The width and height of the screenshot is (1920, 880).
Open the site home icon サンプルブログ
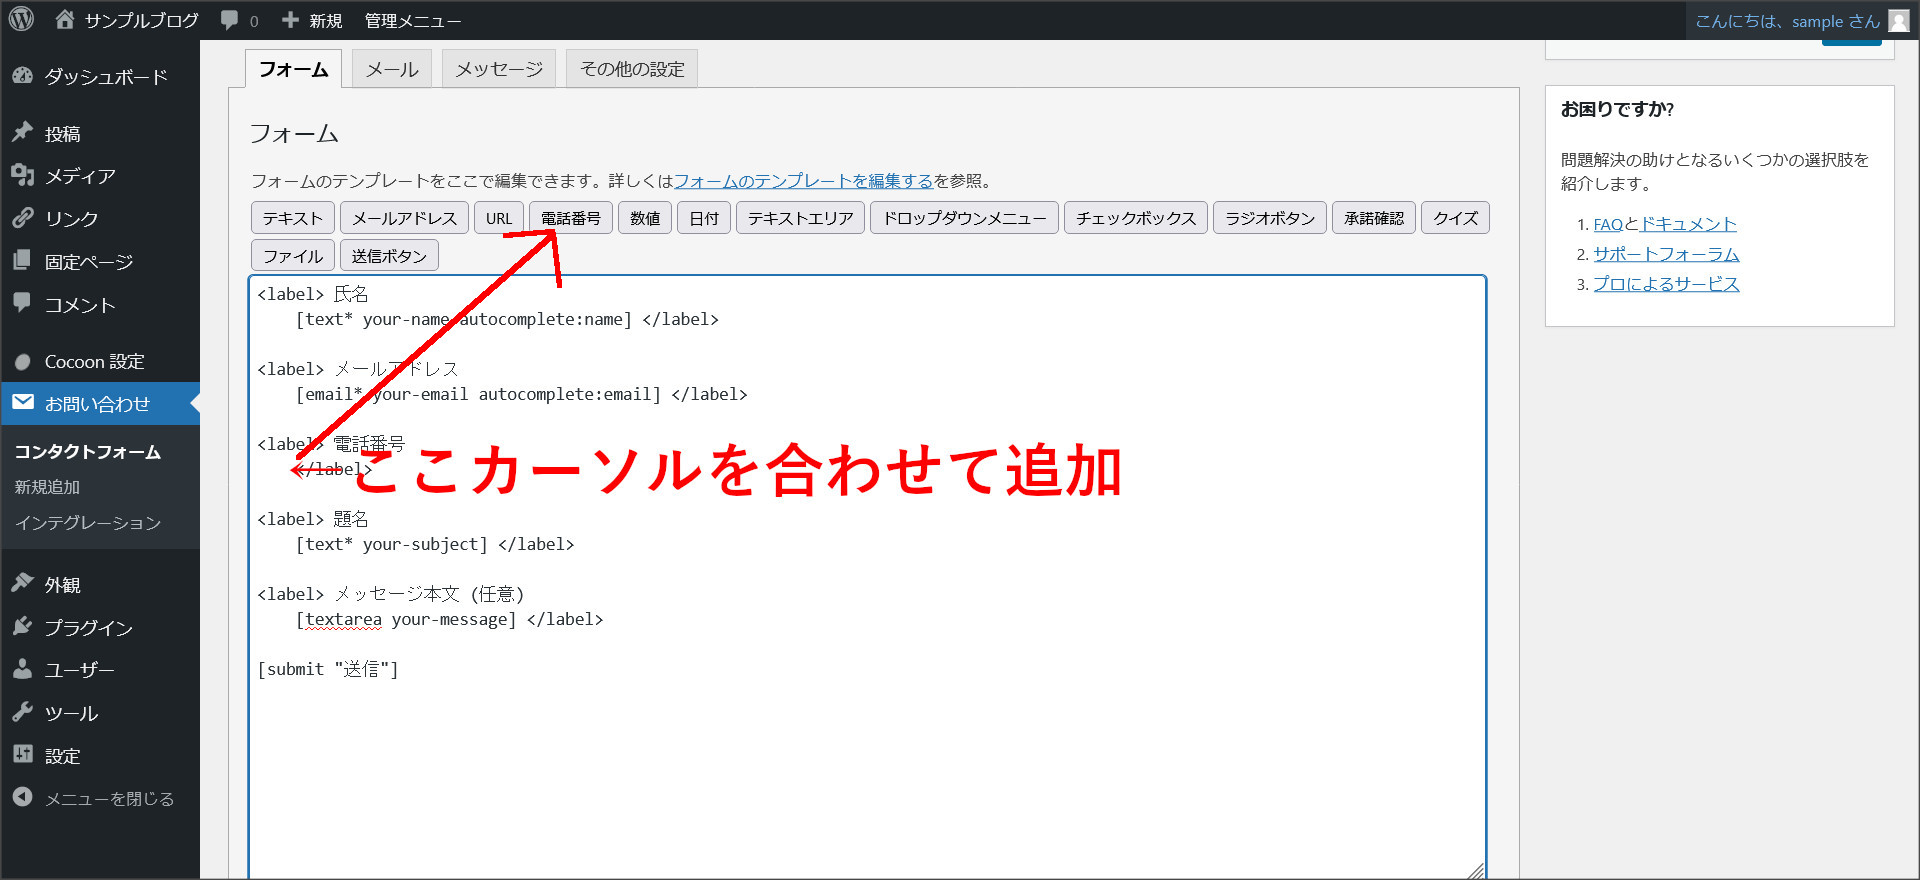coord(66,20)
